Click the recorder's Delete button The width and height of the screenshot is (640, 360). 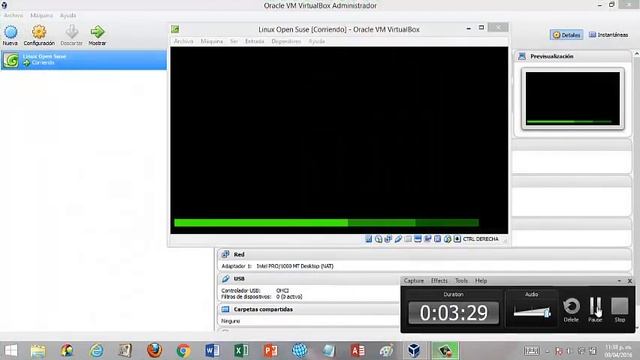(x=571, y=310)
